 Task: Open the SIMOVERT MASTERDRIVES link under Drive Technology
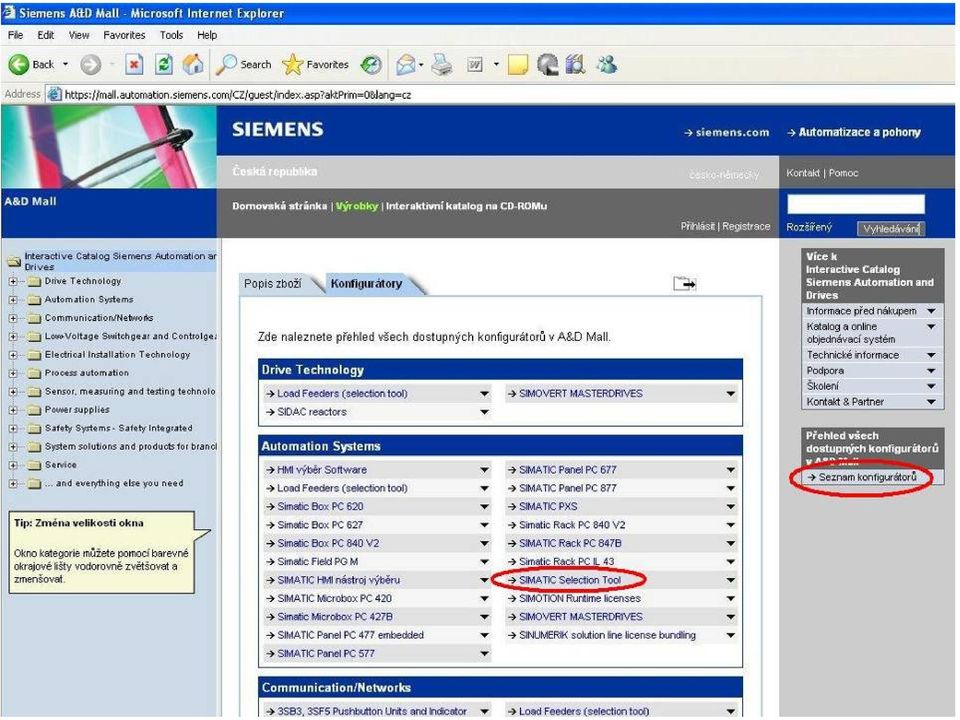point(580,394)
